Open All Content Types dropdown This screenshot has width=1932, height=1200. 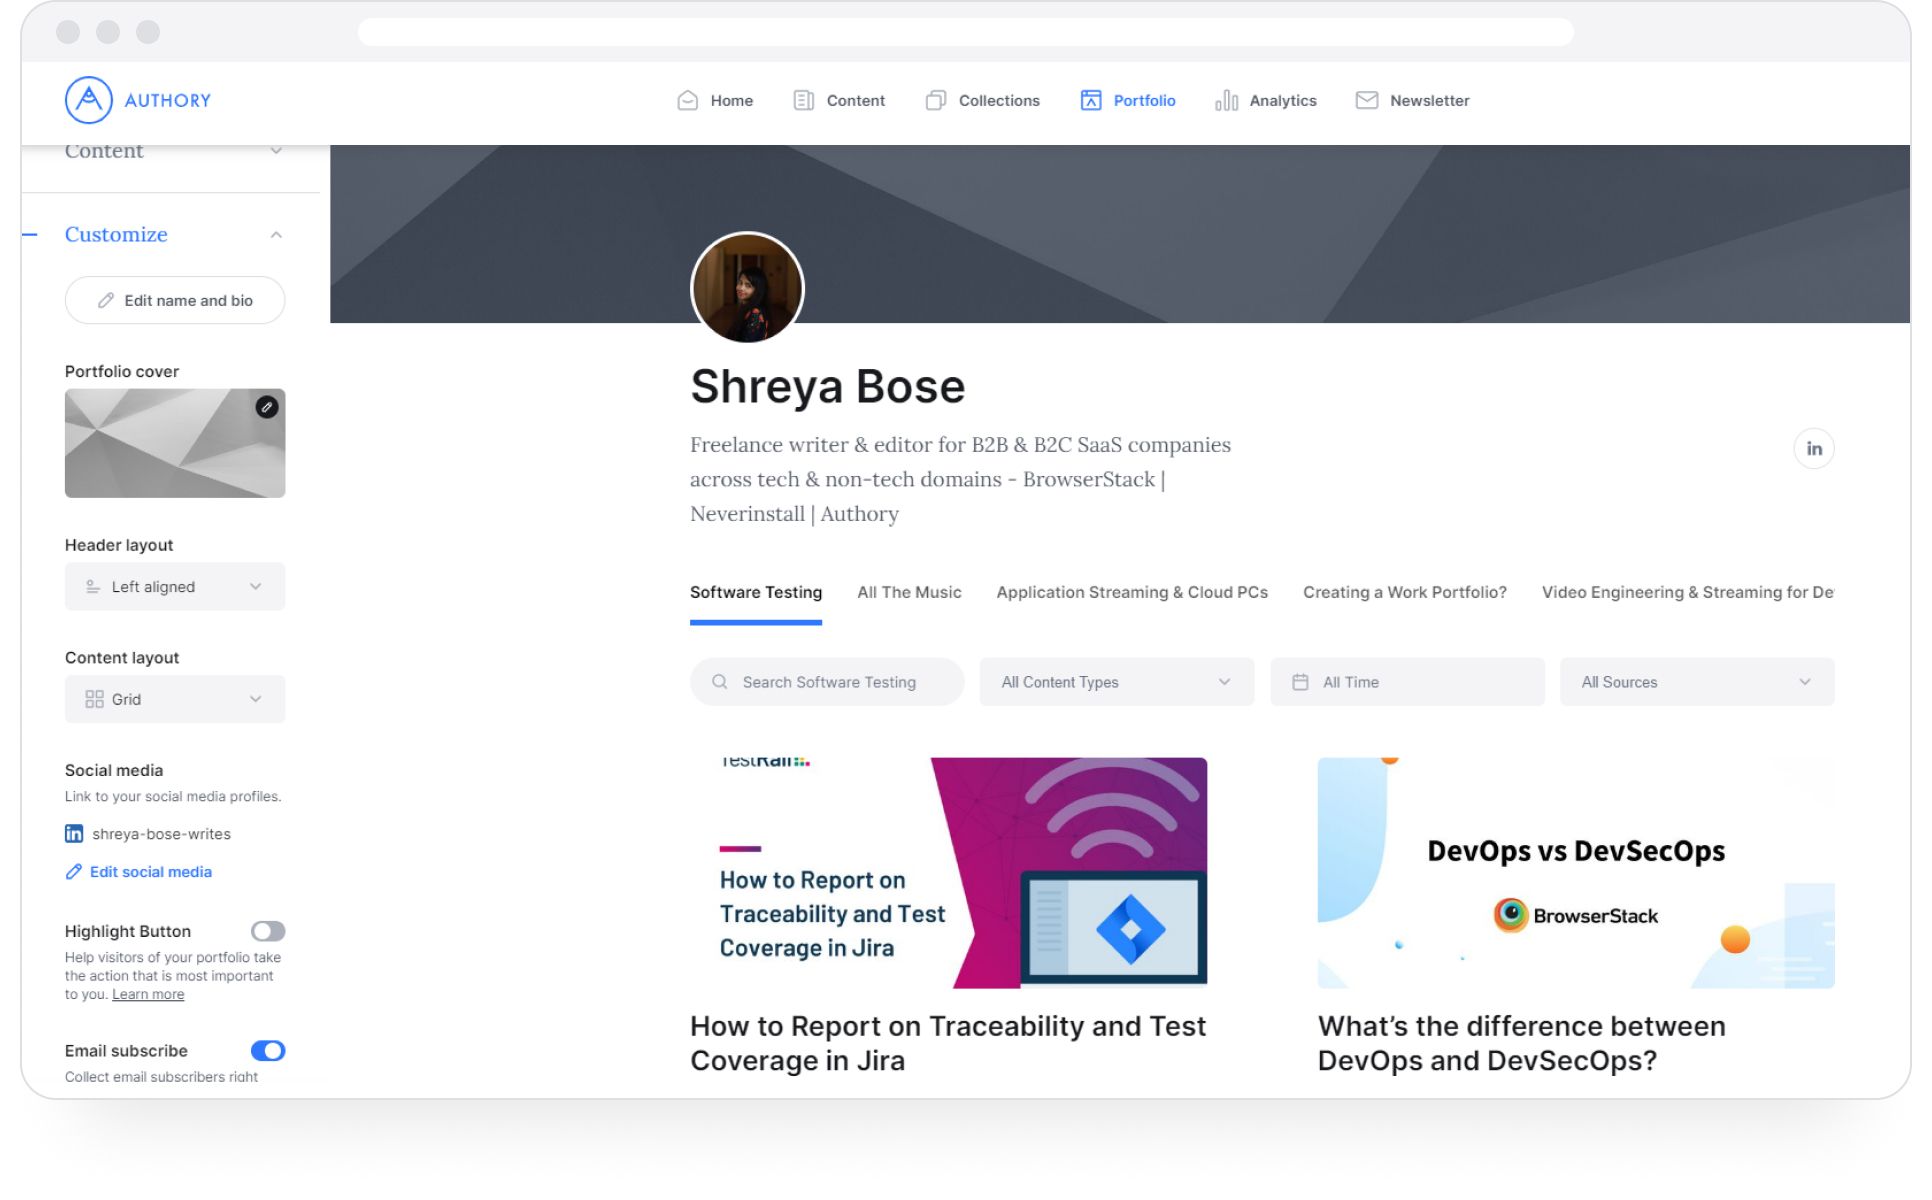[x=1116, y=682]
